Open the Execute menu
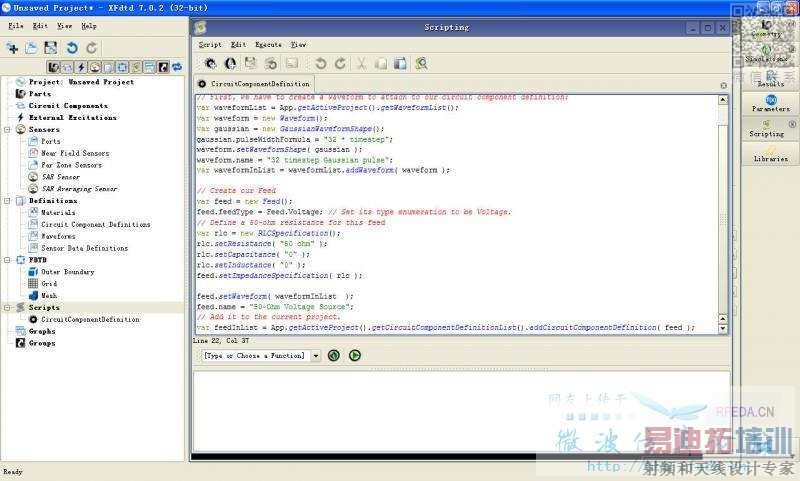The width and height of the screenshot is (800, 481). tap(268, 44)
